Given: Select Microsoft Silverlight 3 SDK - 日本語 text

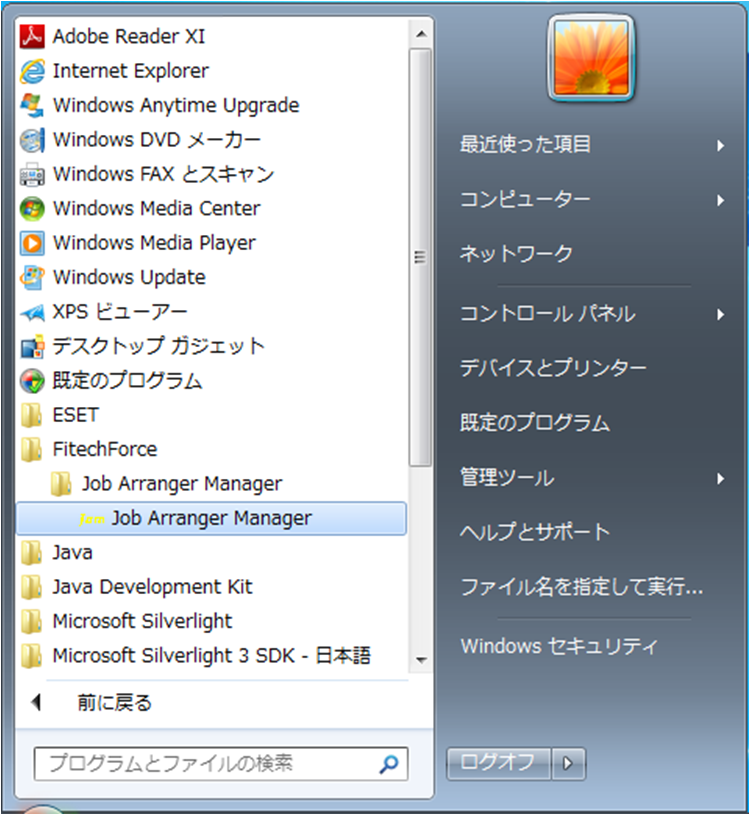Looking at the screenshot, I should (212, 655).
